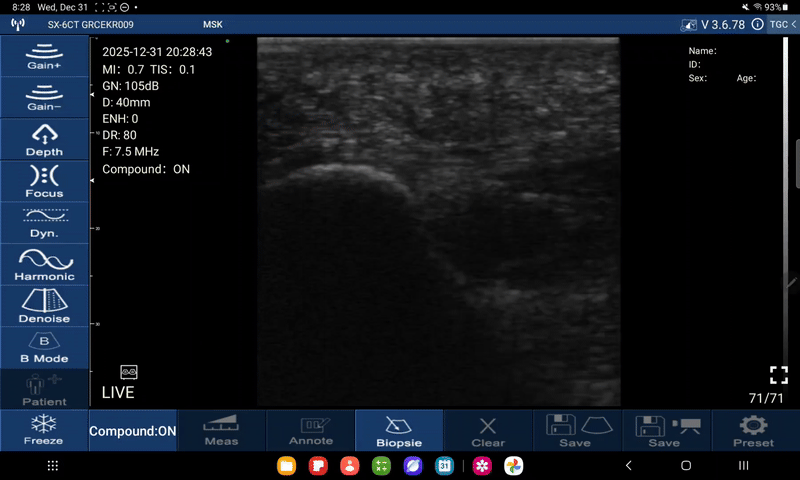This screenshot has height=480, width=800.
Task: Tap the SX-6CT GRCEKR009 probe name
Action: [x=91, y=24]
